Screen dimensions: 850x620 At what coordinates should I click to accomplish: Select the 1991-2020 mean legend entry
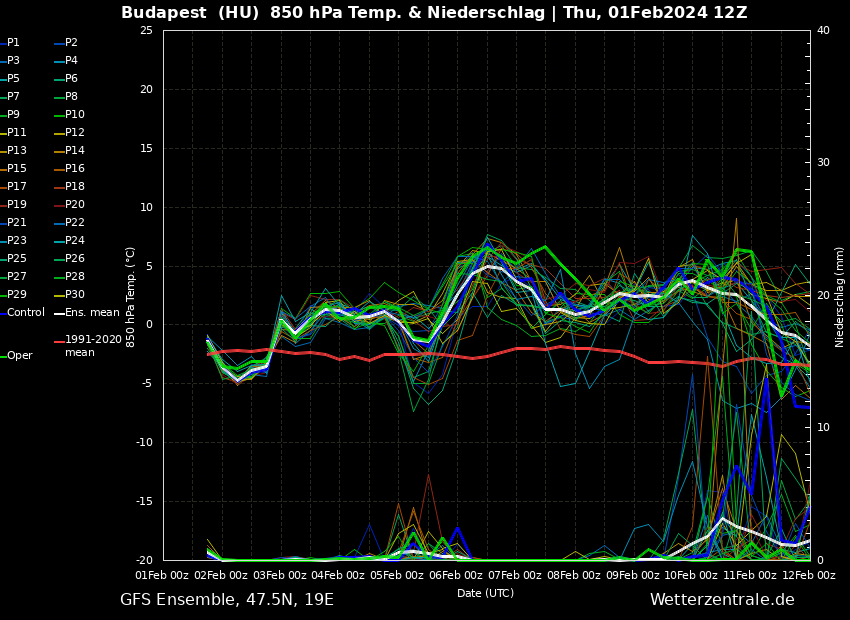click(x=93, y=346)
